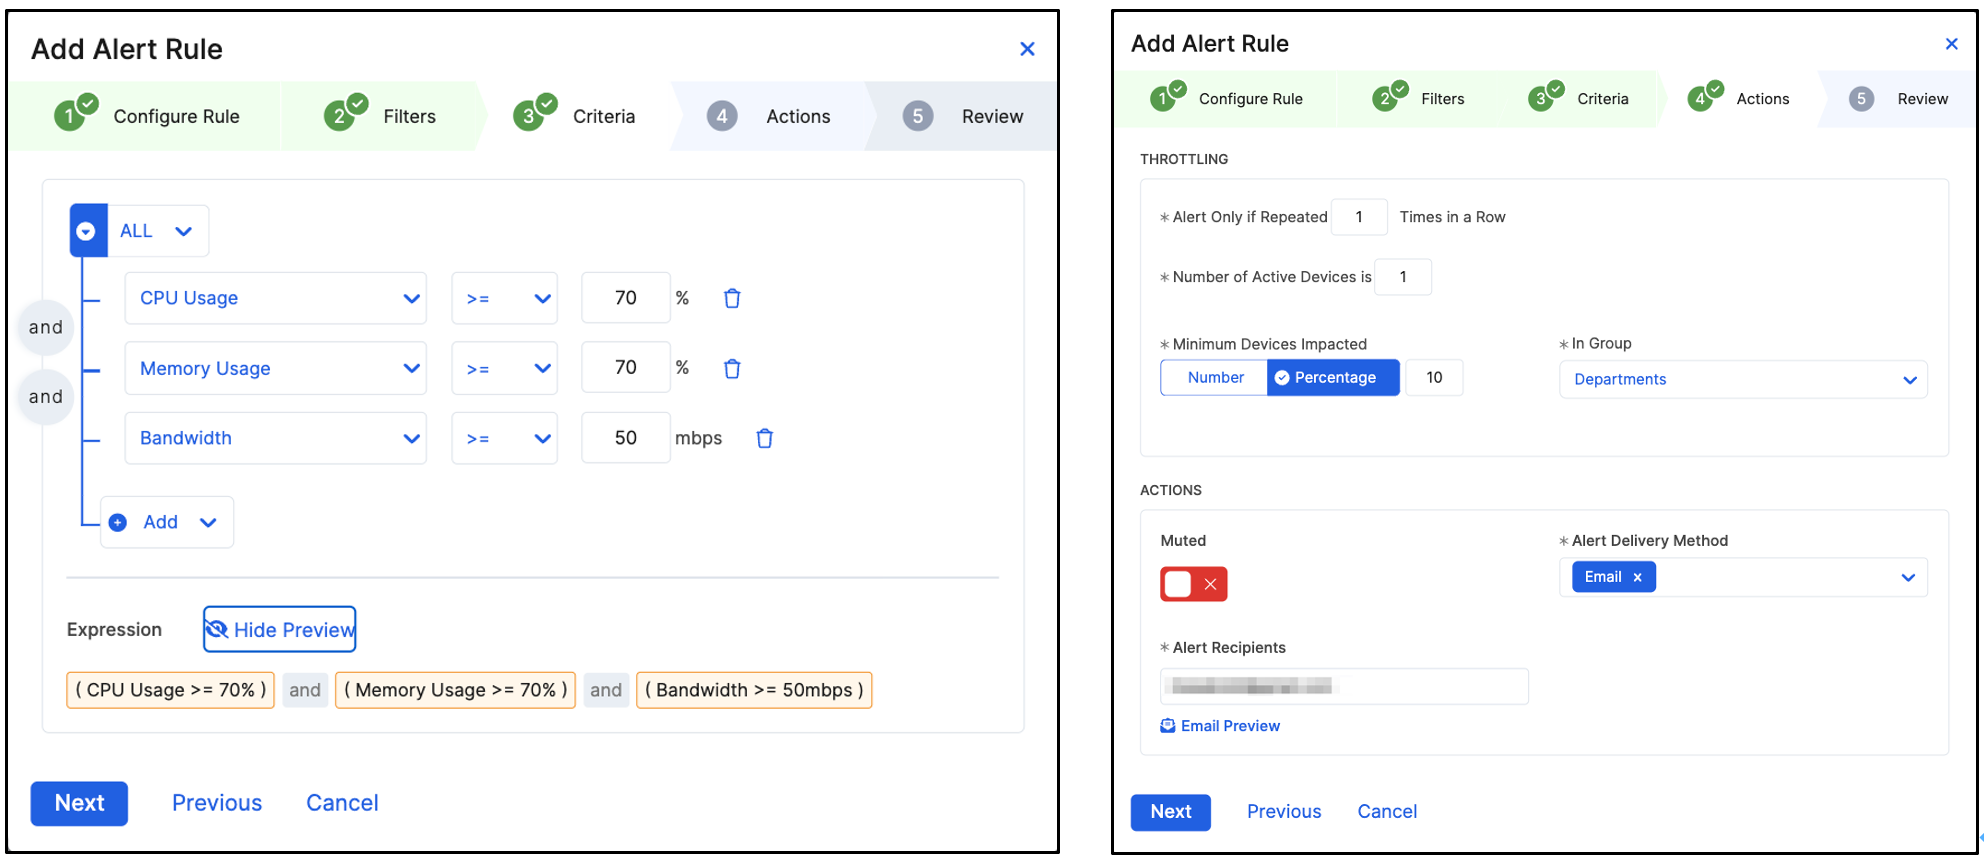
Task: Delete the Memory Usage criteria row
Action: (x=732, y=369)
